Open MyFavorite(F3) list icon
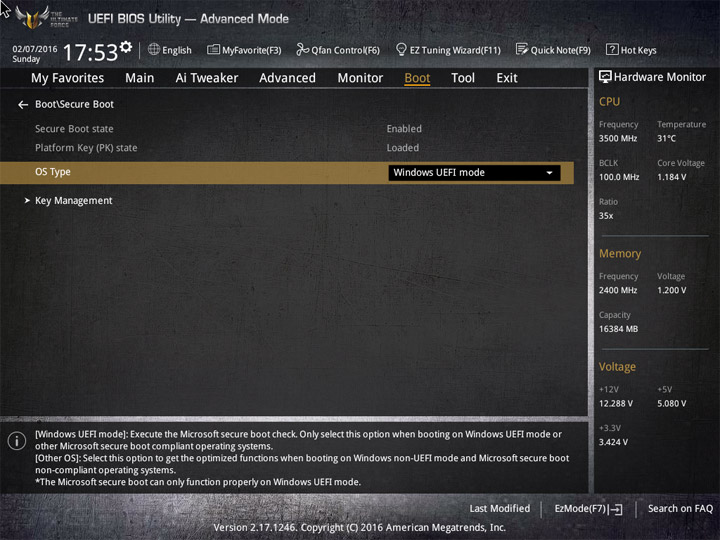 213,49
